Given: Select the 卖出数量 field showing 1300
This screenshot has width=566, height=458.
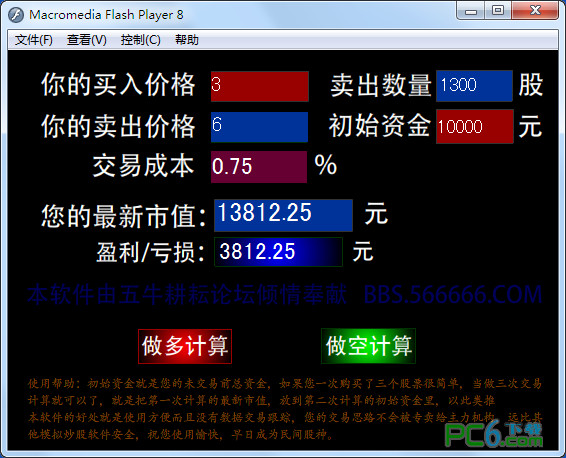Looking at the screenshot, I should (474, 86).
